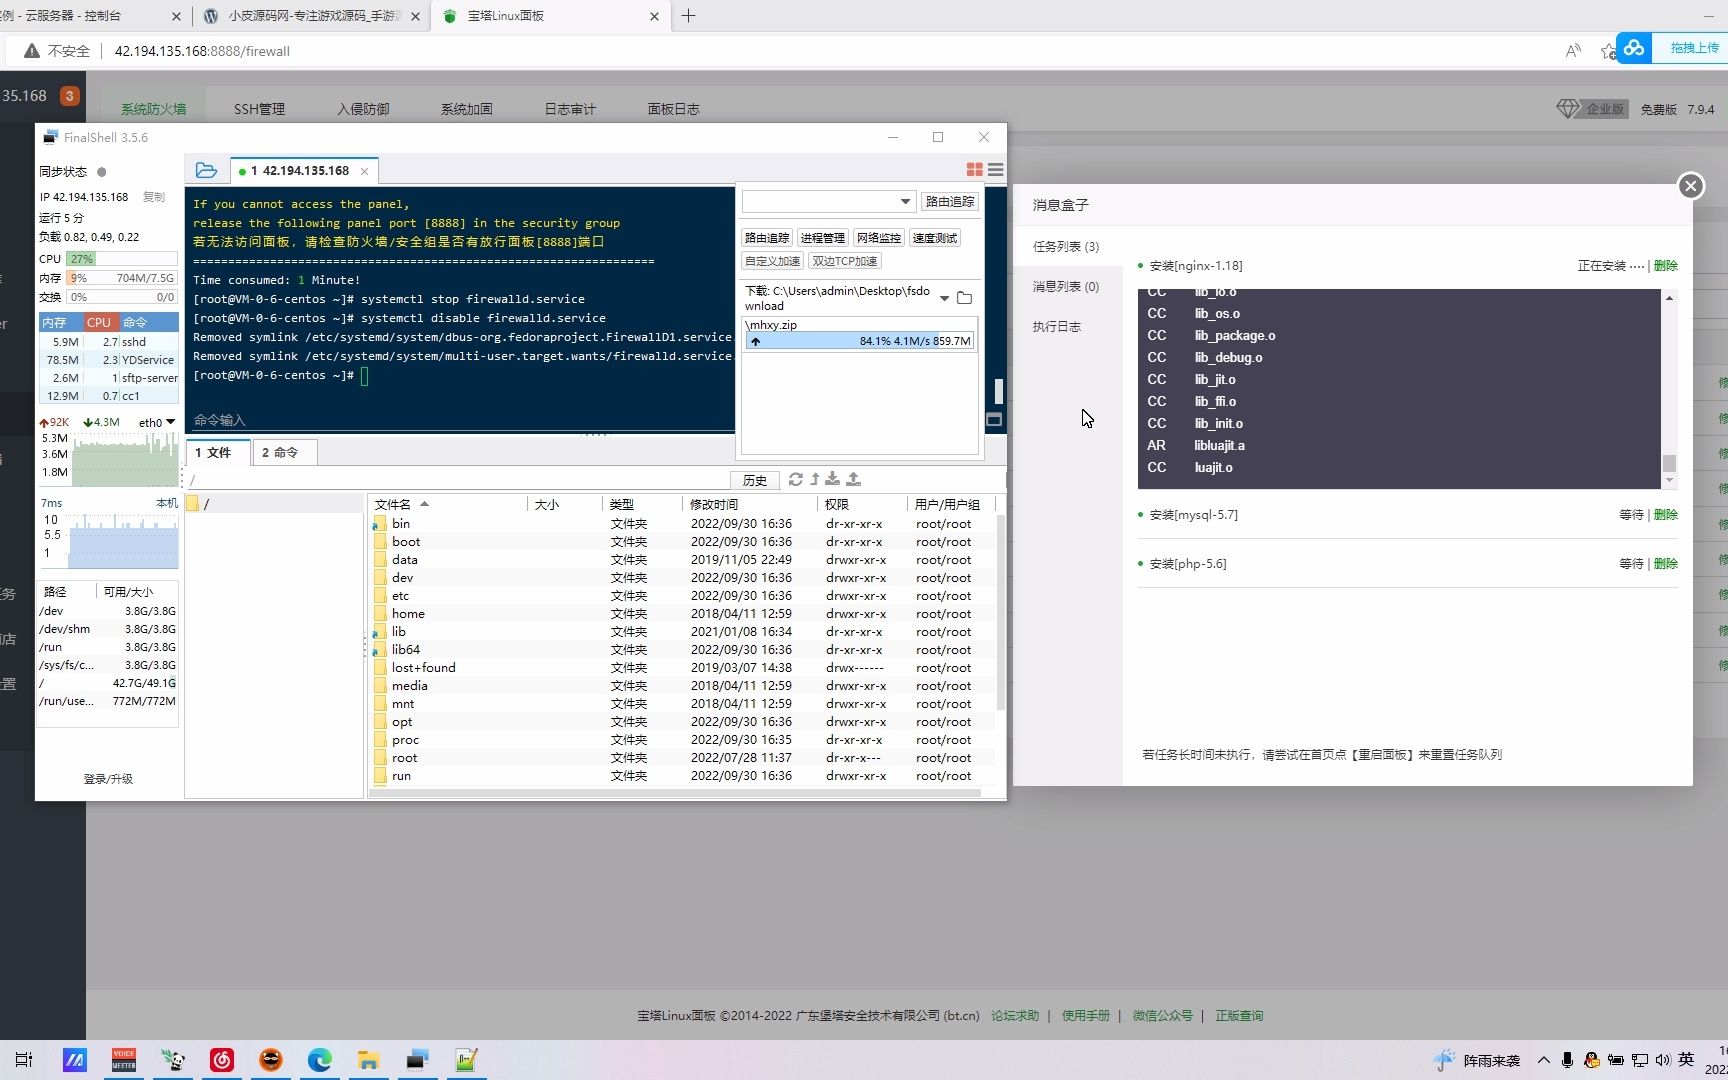This screenshot has width=1728, height=1080.
Task: Open FinalShell app icon on the taskbar
Action: point(417,1060)
